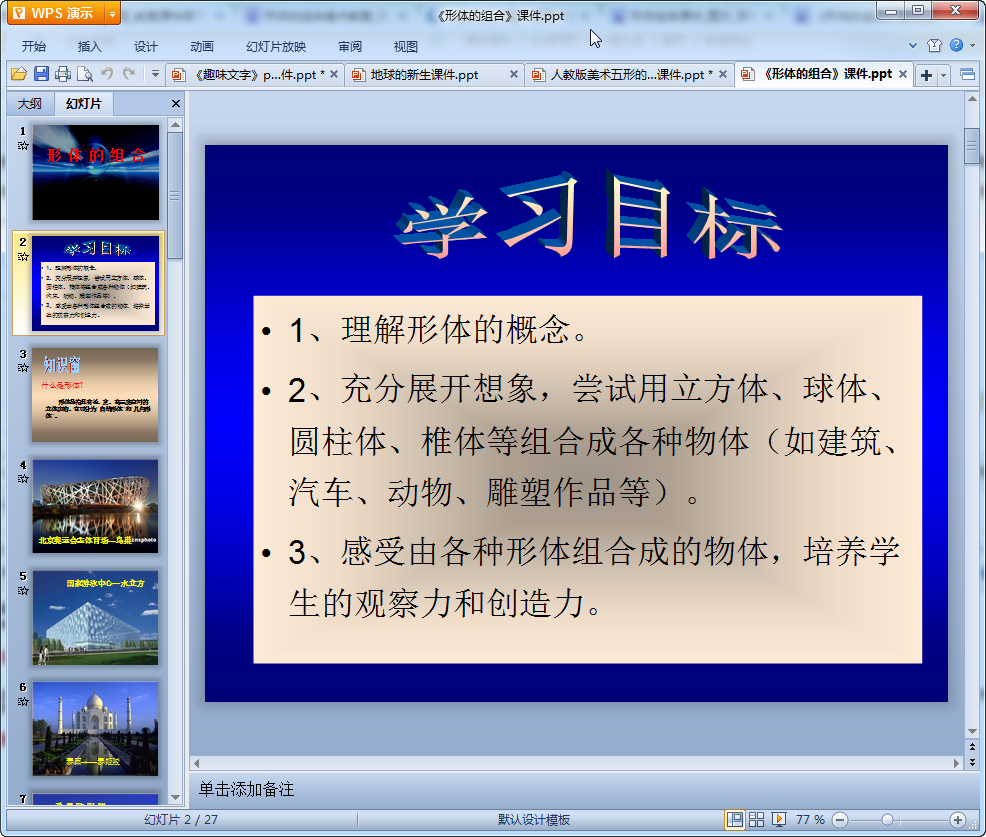Open the WPS 演示 application menu arrow
Viewport: 986px width, 837px height.
pyautogui.click(x=112, y=13)
